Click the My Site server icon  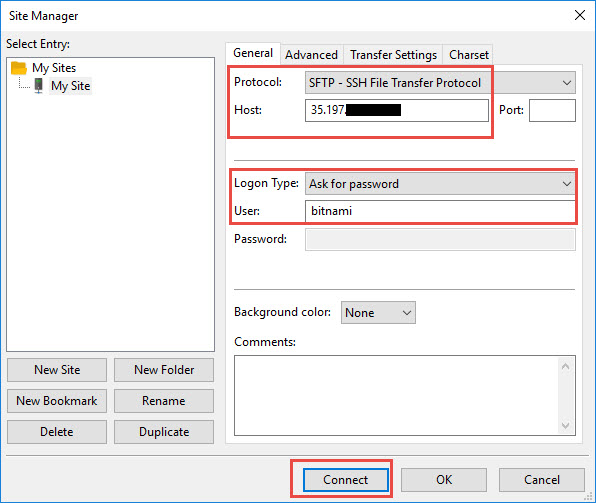coord(38,86)
